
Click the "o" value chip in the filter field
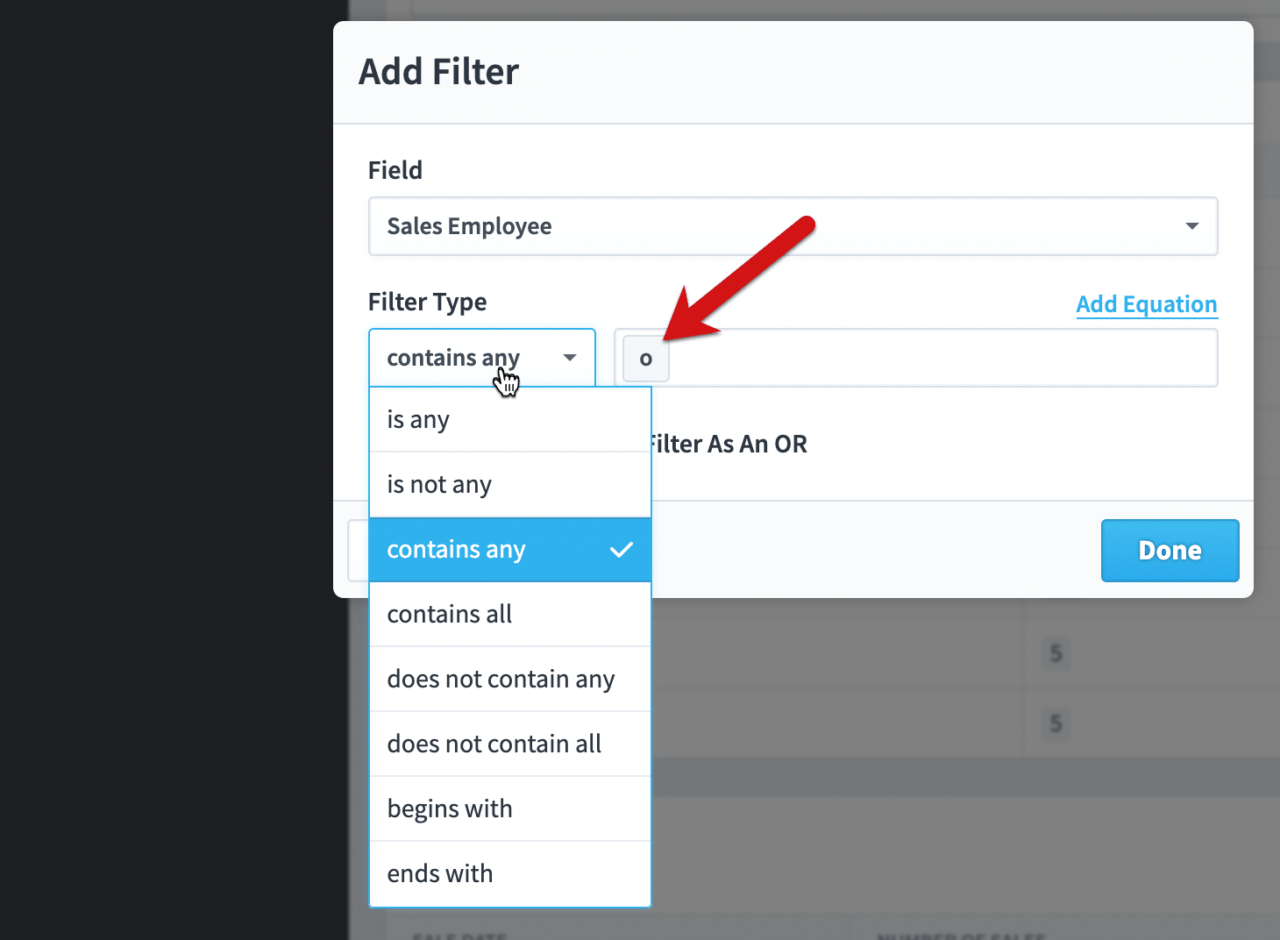[645, 358]
